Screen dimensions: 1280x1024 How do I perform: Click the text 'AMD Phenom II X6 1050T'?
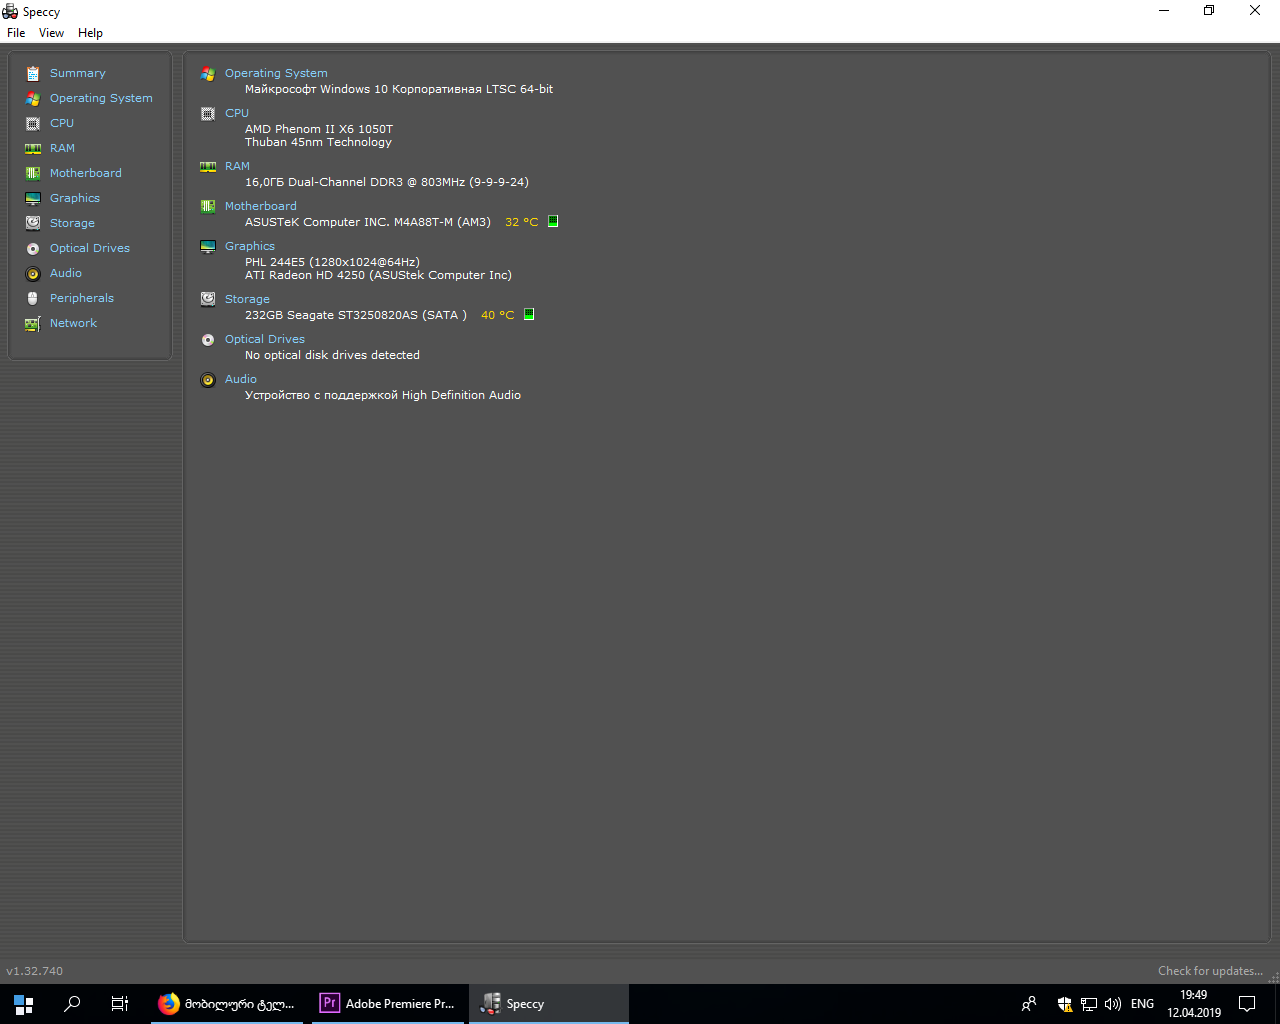(319, 129)
